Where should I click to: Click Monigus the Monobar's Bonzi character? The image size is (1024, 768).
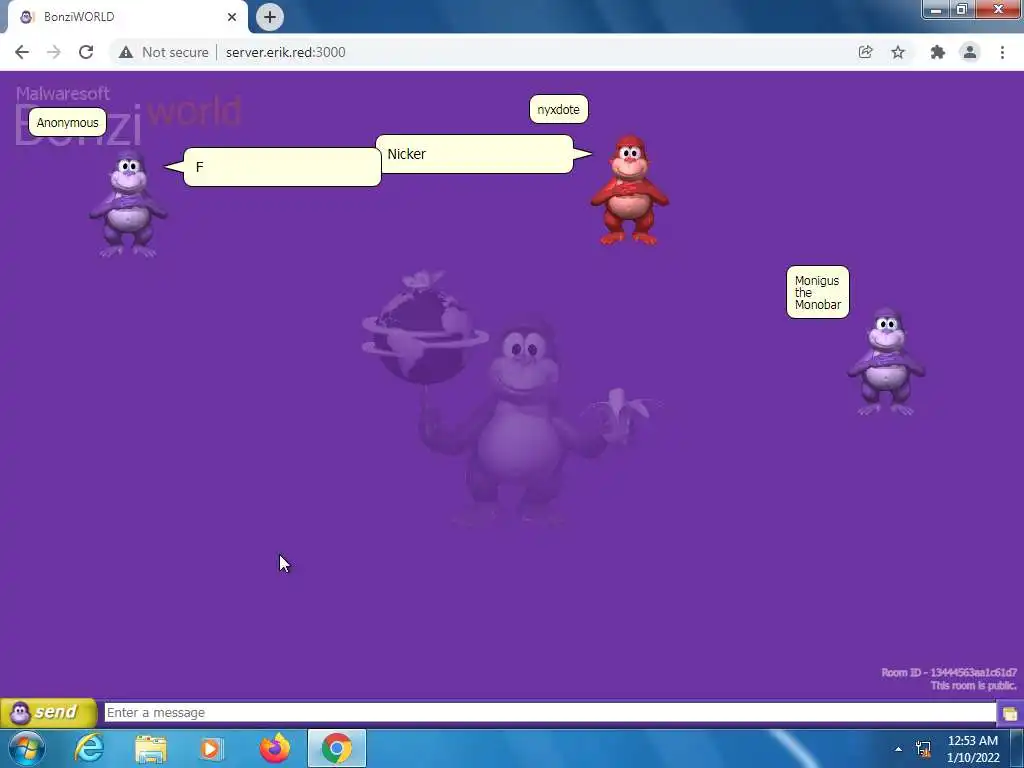click(886, 362)
